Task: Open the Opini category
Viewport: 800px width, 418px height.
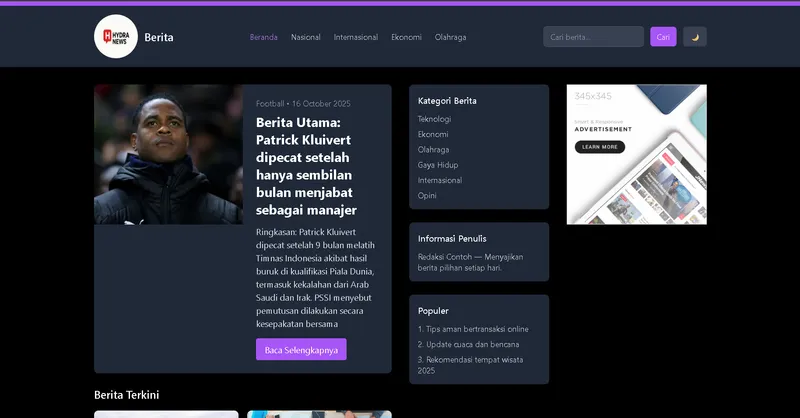Action: click(427, 195)
